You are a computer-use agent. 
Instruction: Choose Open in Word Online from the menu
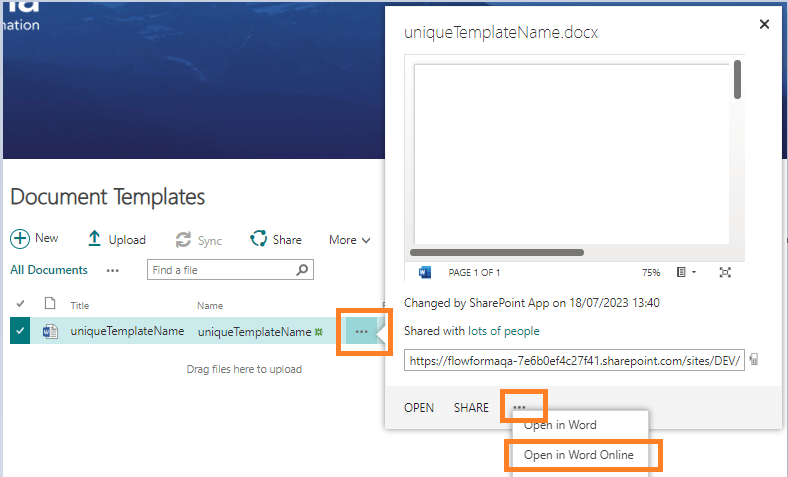[580, 455]
